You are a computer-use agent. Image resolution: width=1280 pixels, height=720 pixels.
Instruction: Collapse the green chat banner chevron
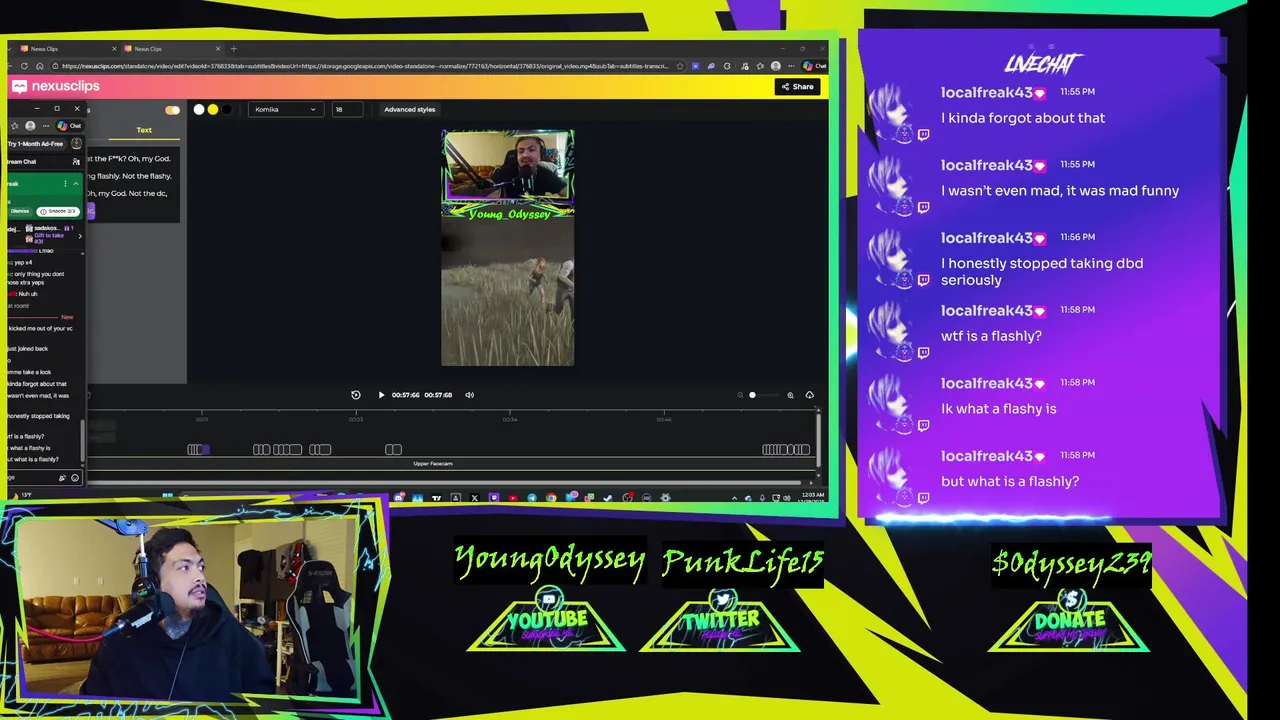pyautogui.click(x=76, y=183)
